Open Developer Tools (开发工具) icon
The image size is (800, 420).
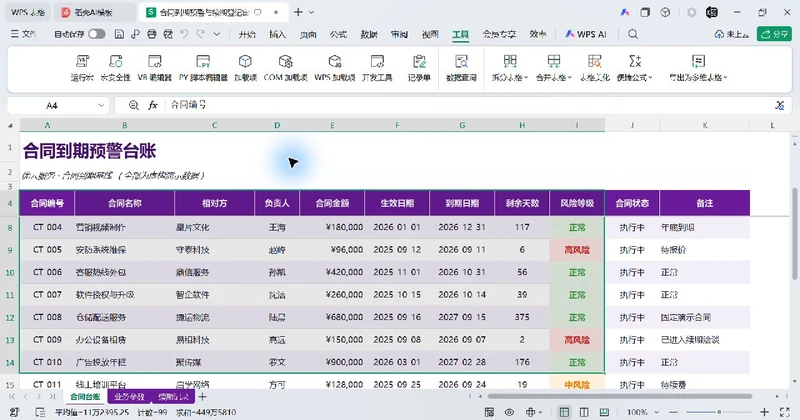(x=377, y=62)
